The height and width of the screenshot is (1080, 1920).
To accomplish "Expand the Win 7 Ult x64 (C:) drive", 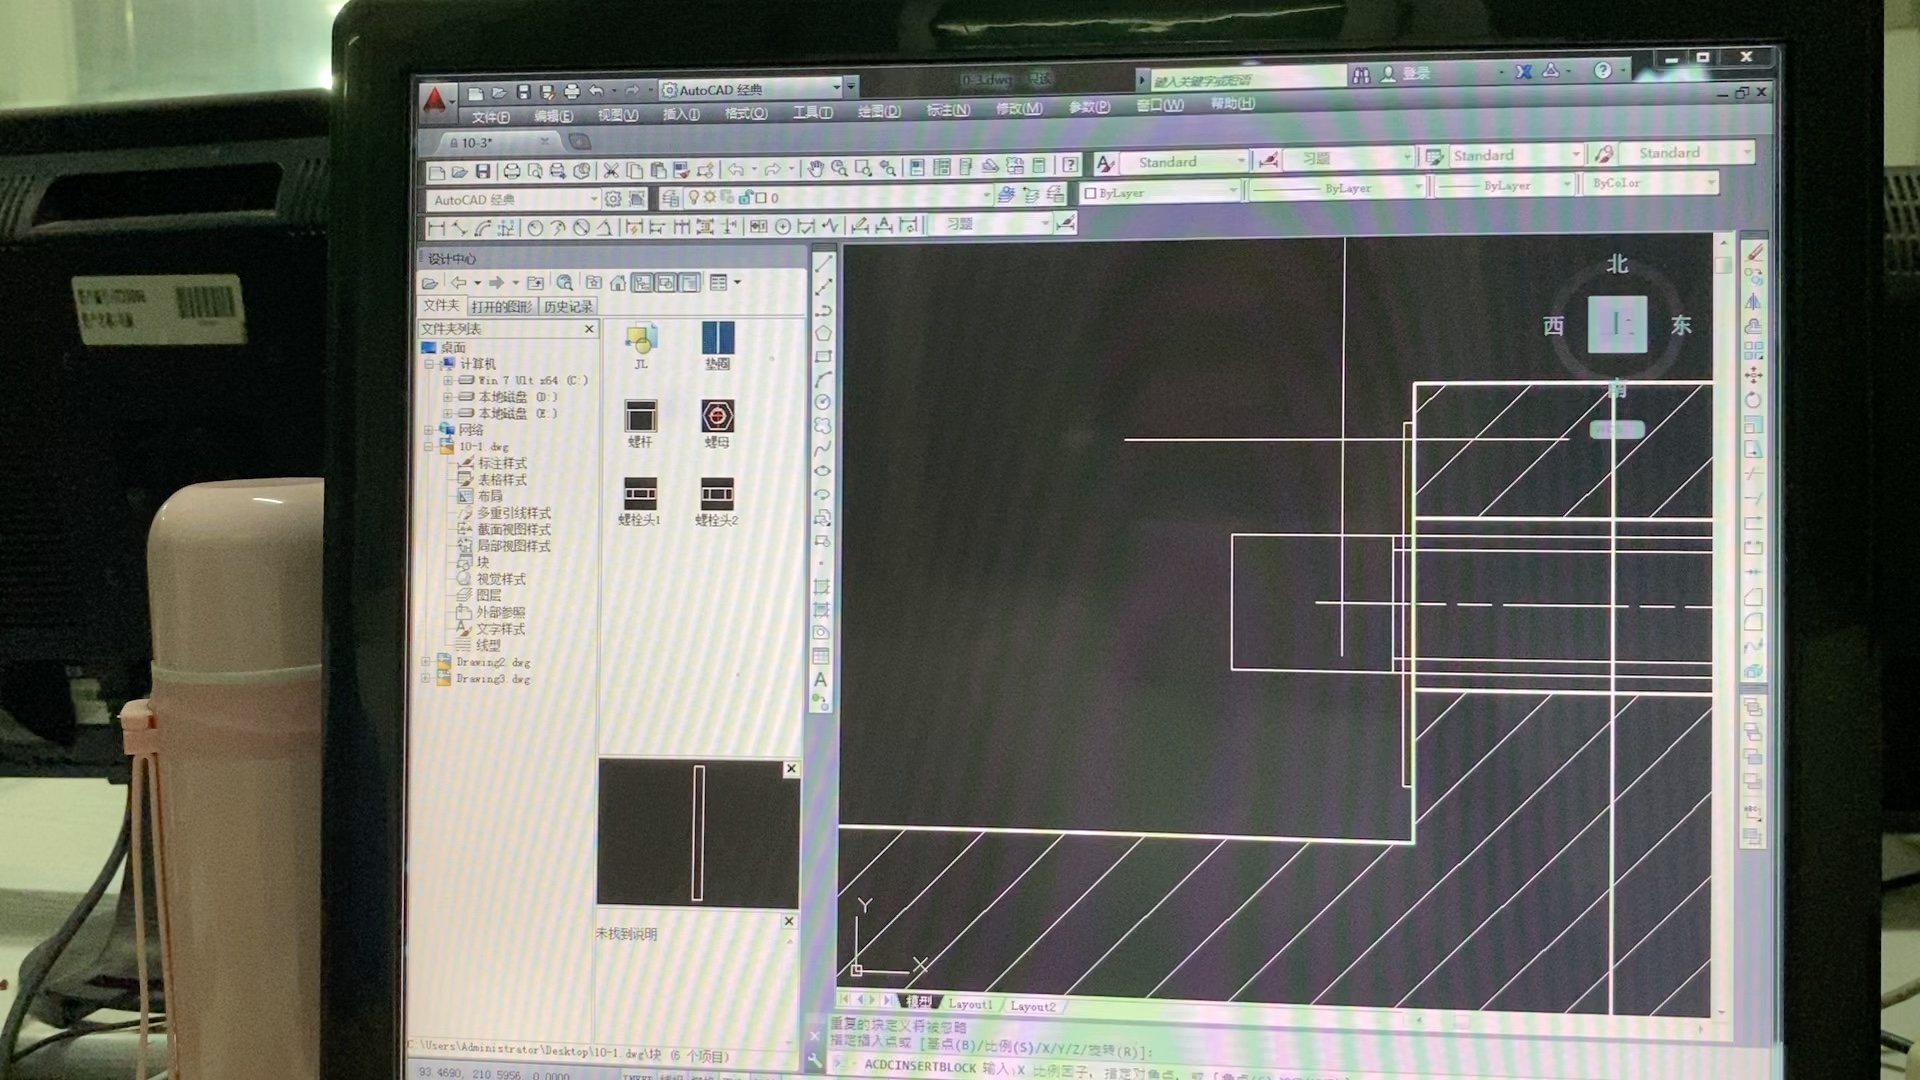I will (448, 381).
